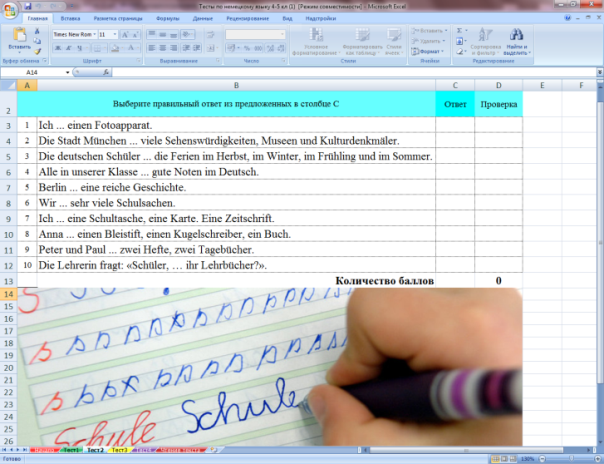Apply the thousands separator 000 format
The height and width of the screenshot is (464, 604).
tap(258, 48)
